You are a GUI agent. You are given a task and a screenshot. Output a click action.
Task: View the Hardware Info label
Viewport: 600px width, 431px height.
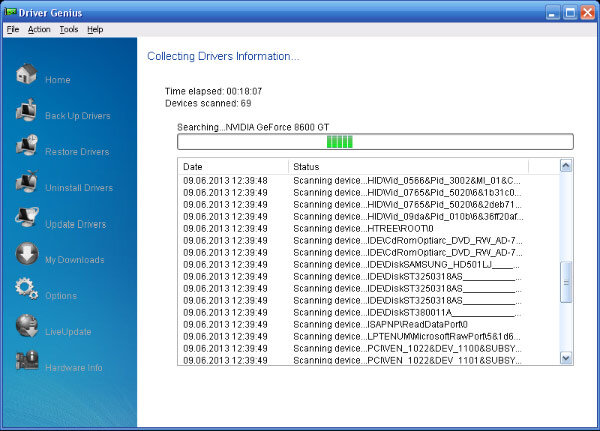(74, 368)
